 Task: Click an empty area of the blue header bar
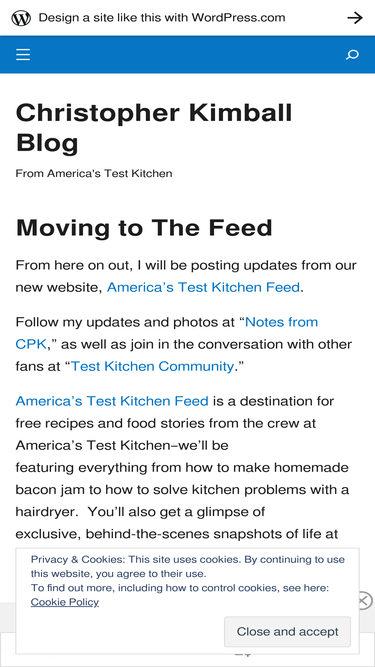pos(187,55)
